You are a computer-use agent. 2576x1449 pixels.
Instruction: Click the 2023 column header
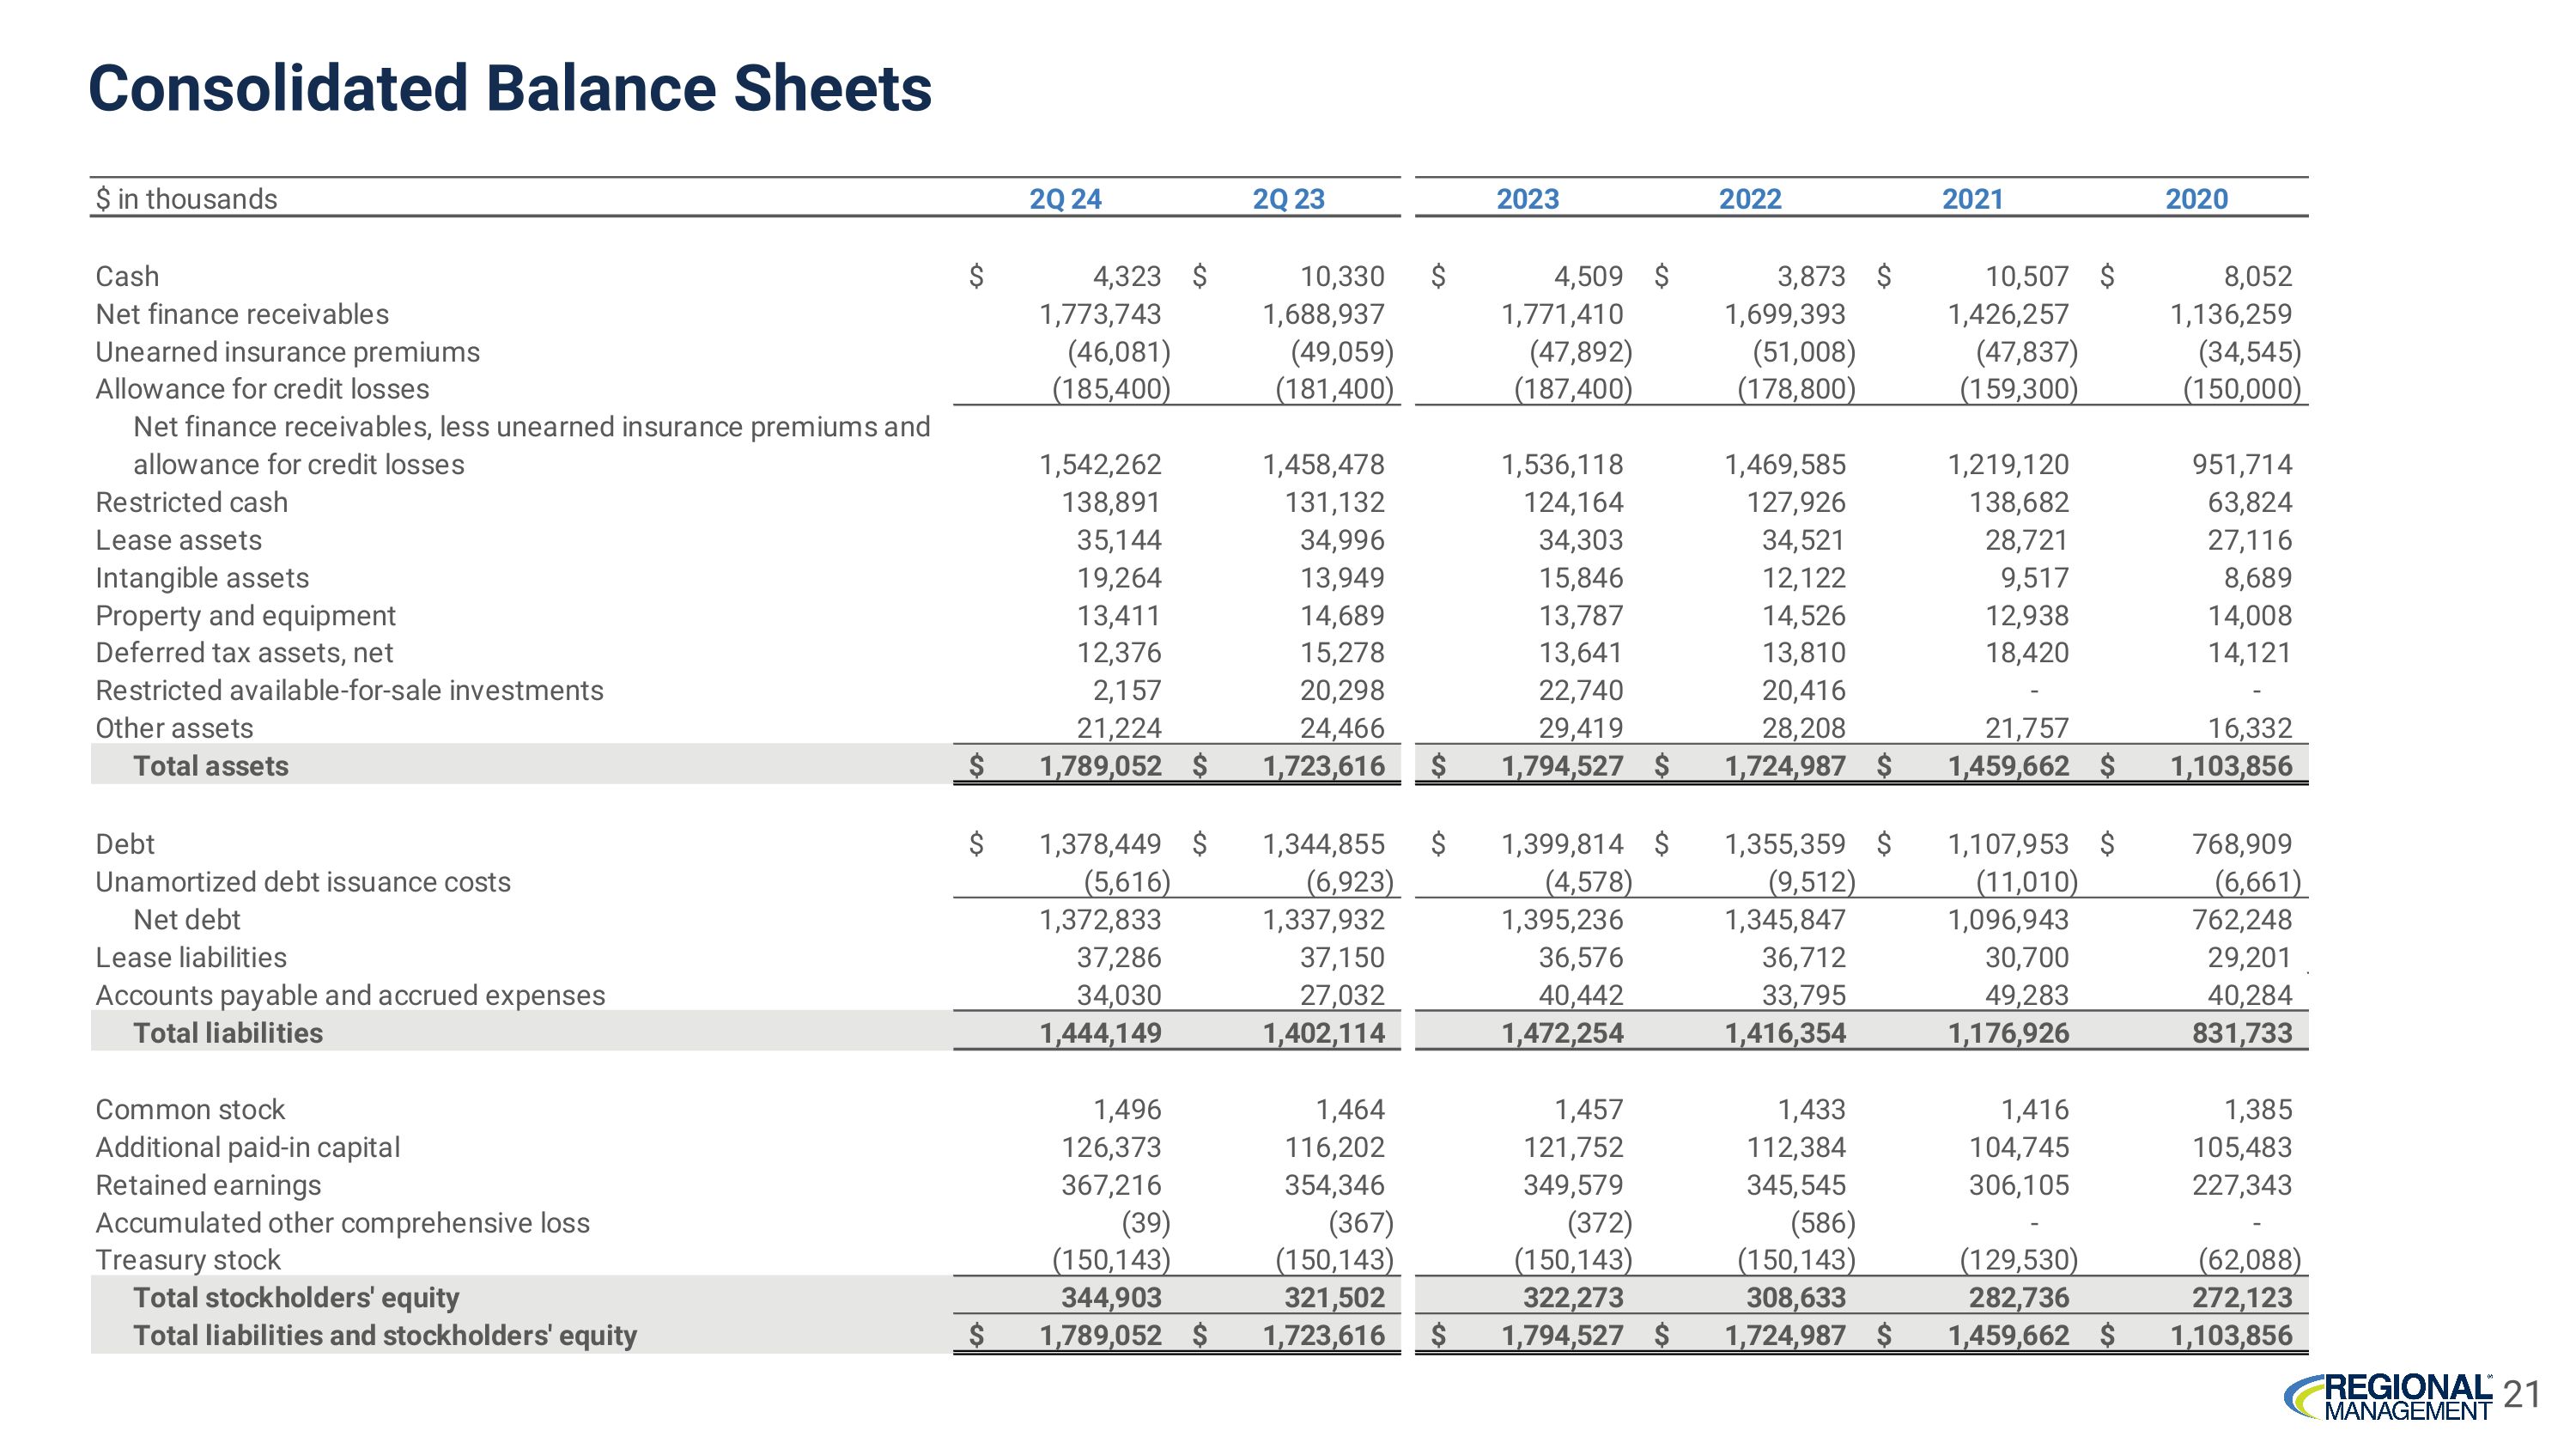point(1527,199)
